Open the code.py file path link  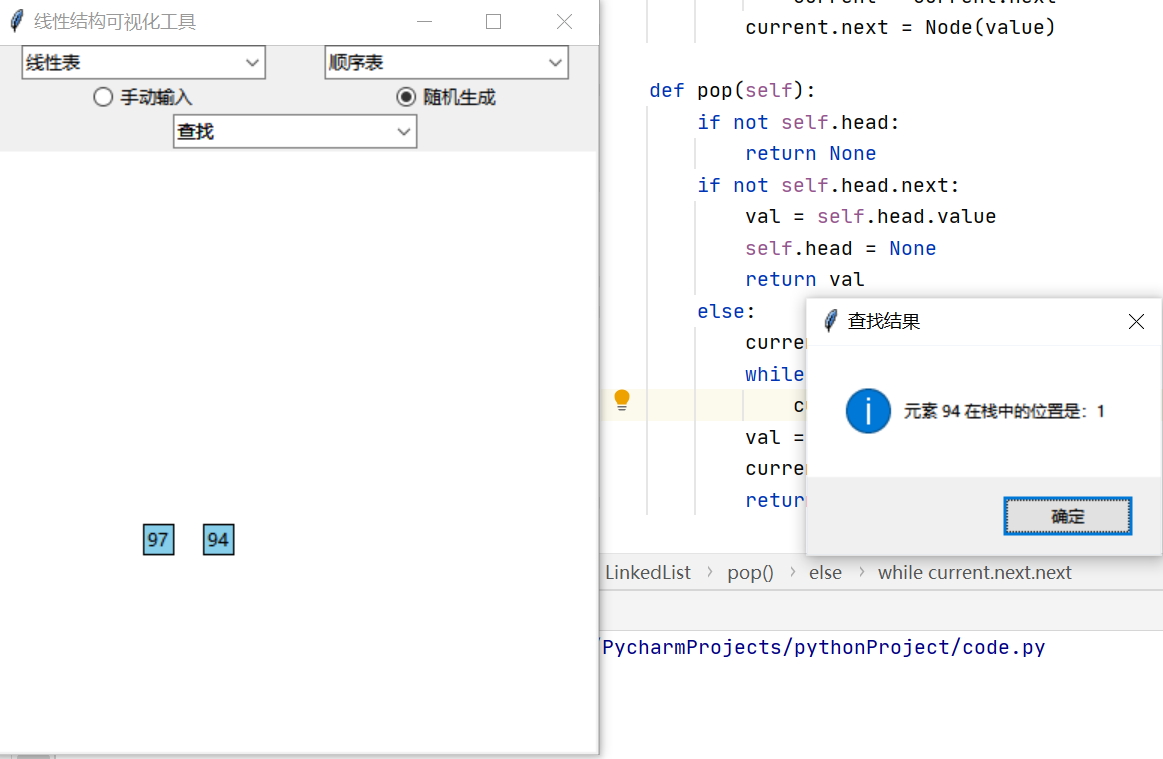point(823,647)
